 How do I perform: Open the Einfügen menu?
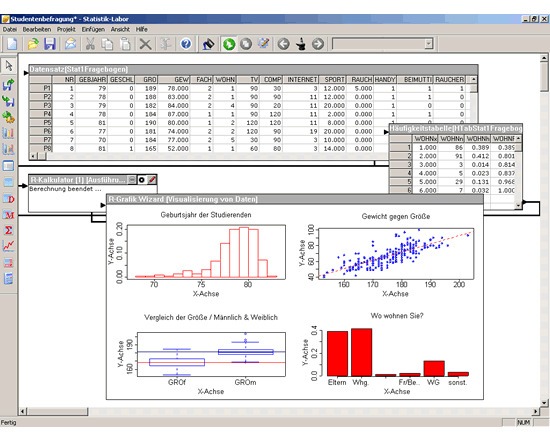click(x=93, y=29)
